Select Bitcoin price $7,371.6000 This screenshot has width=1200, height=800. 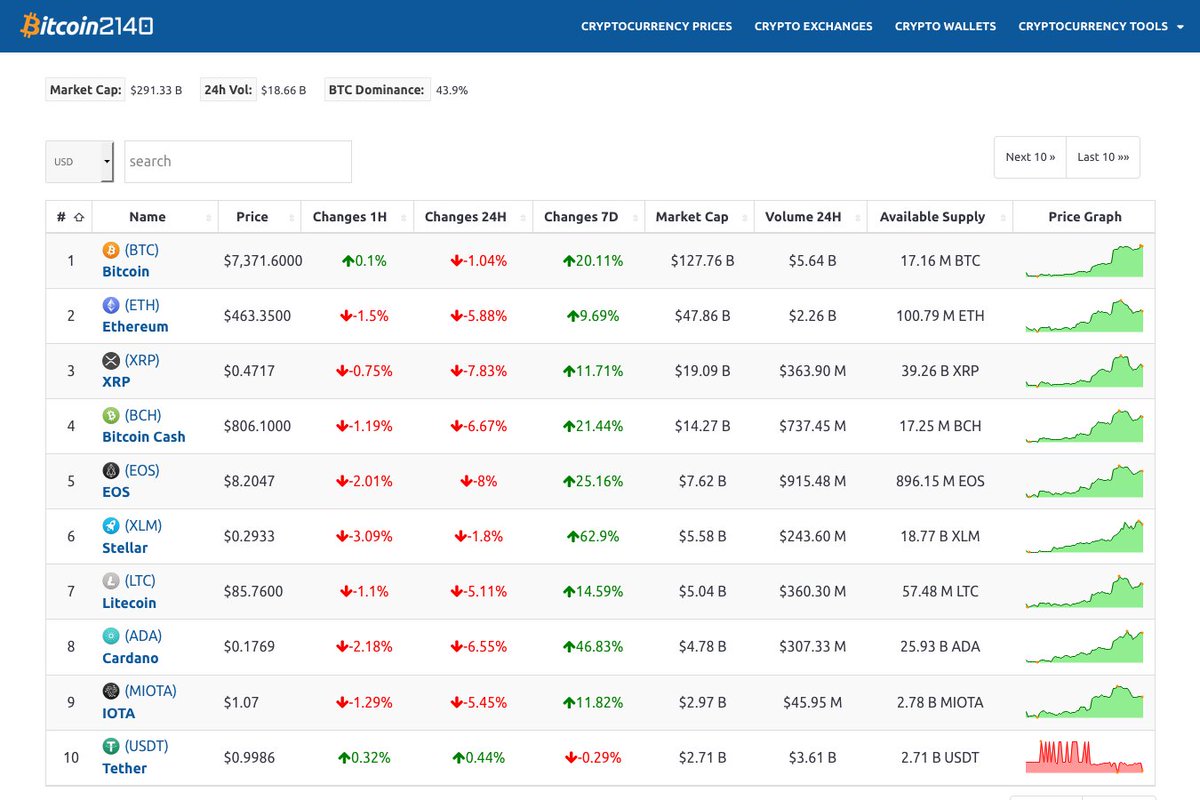(x=263, y=260)
